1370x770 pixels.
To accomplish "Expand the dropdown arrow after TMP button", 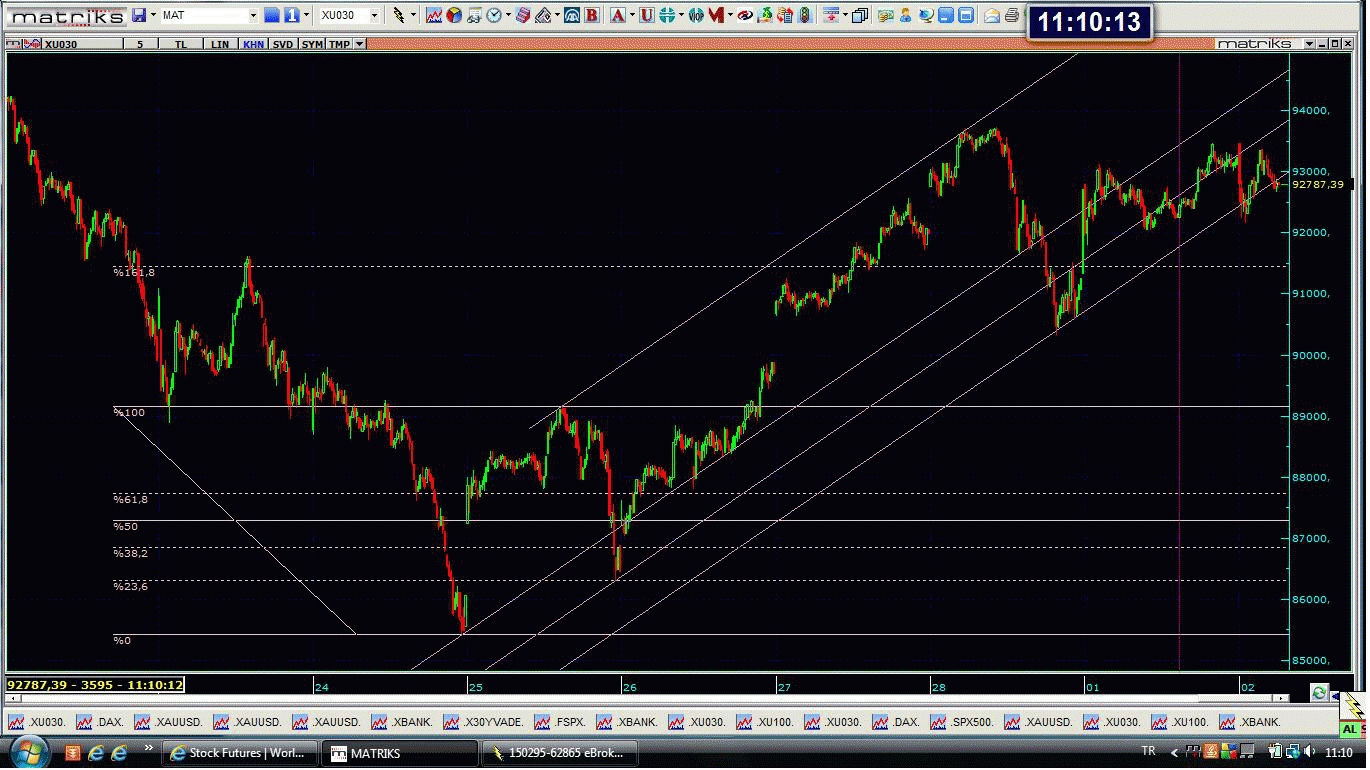I will (x=360, y=44).
